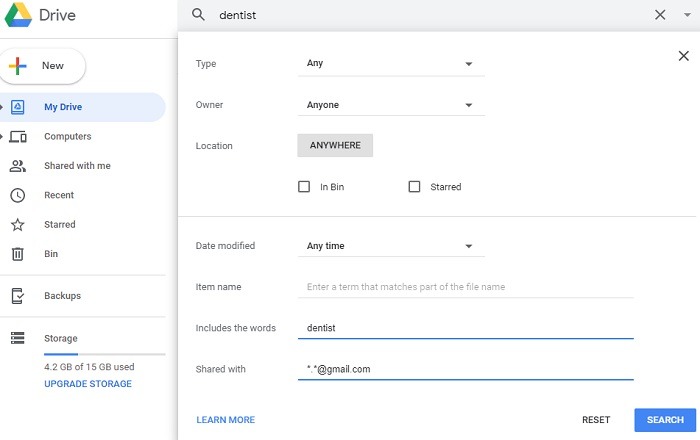Click the Shared with me people icon
The width and height of the screenshot is (700, 440).
tap(18, 166)
